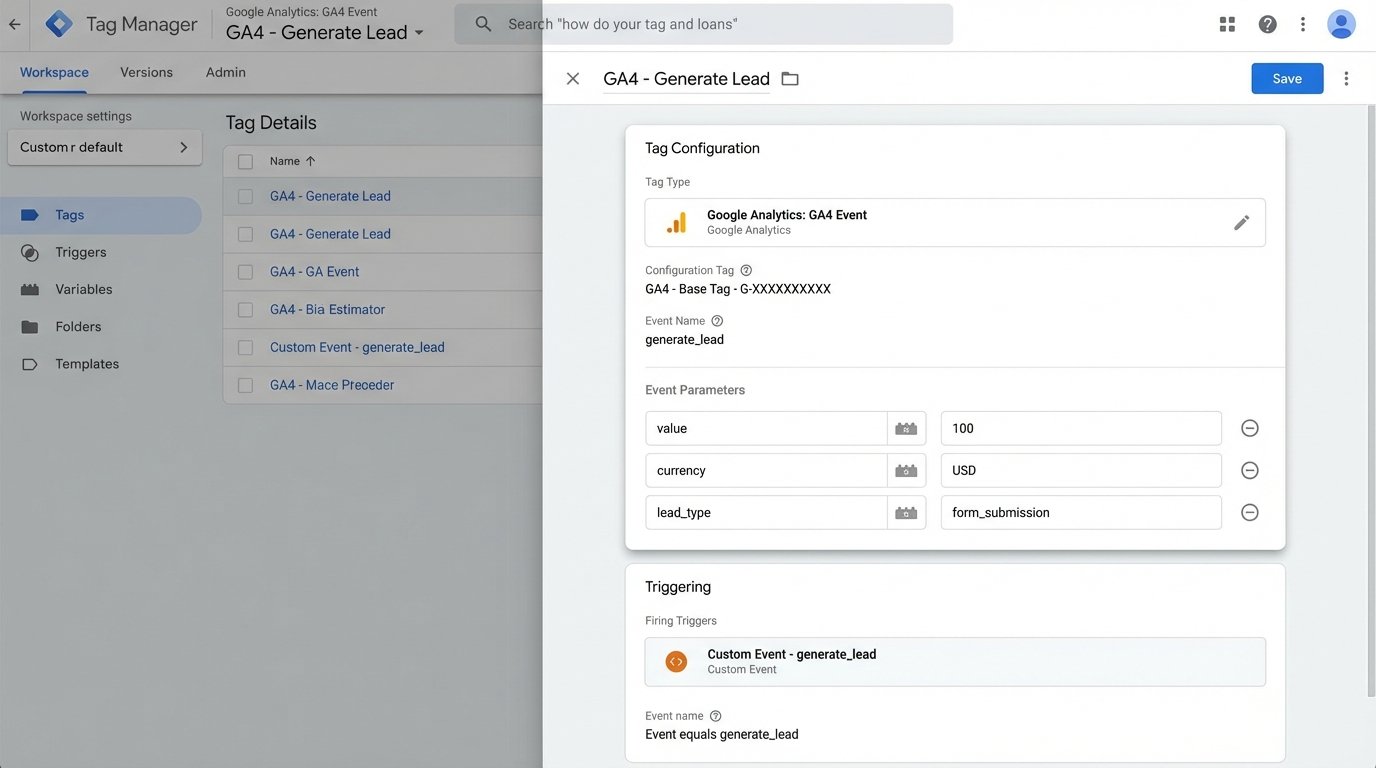The image size is (1376, 768).
Task: Open the Folders section
Action: (75, 325)
